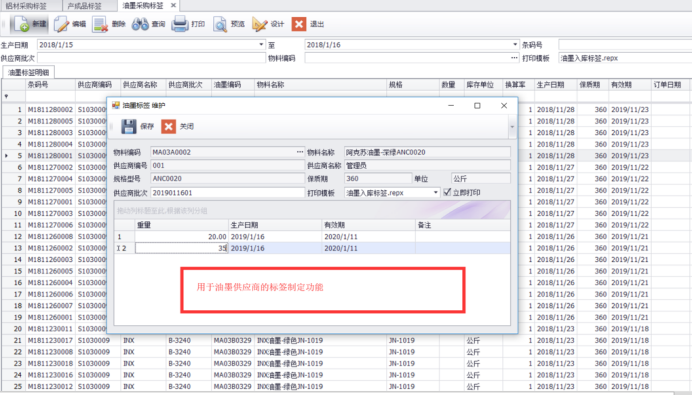Click the main 打印模板 field 油墨入库标签.repx
Viewport: 693px width, 395px height.
click(x=625, y=58)
